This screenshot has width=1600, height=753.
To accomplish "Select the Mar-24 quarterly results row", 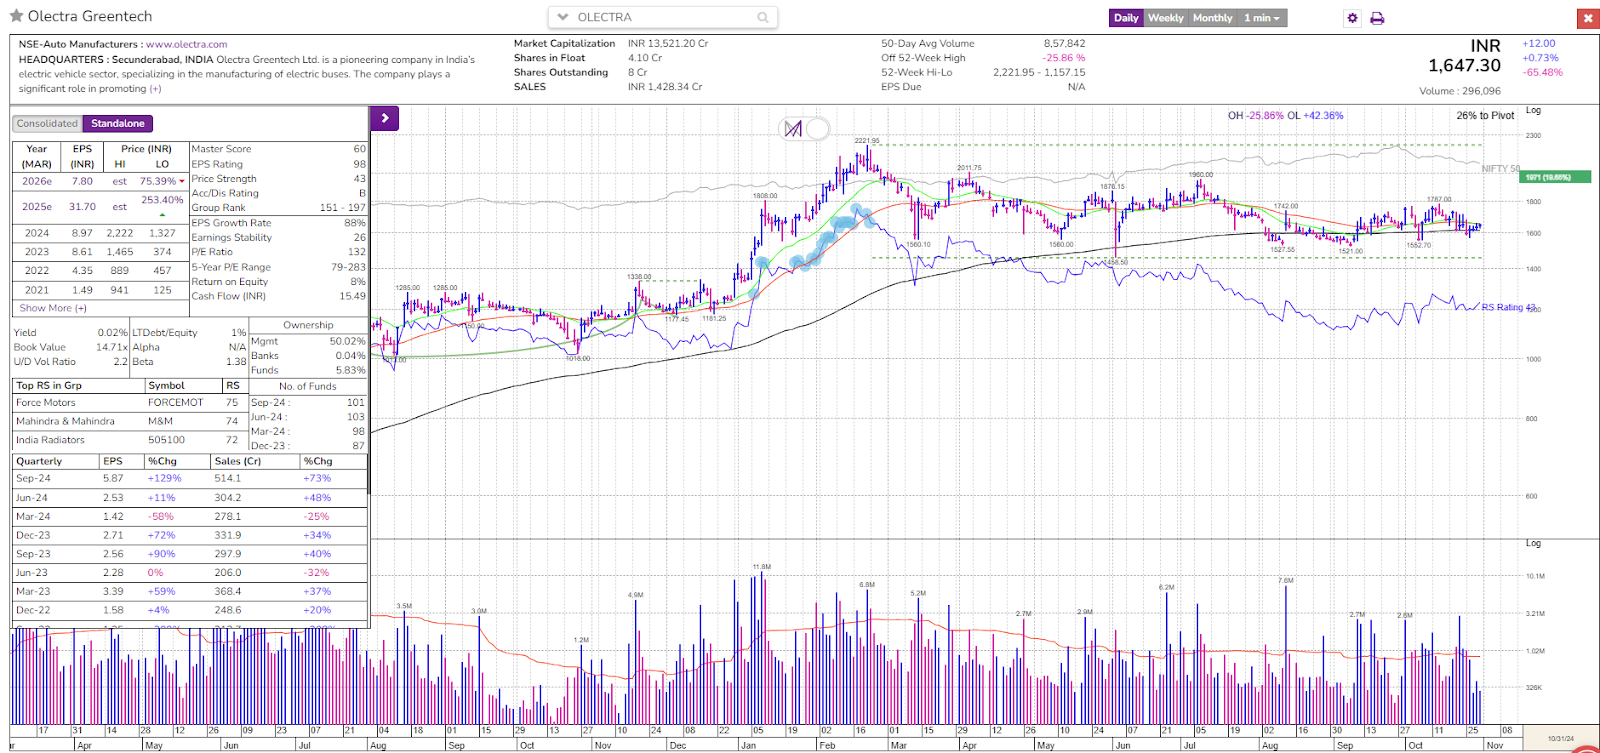I will point(190,517).
